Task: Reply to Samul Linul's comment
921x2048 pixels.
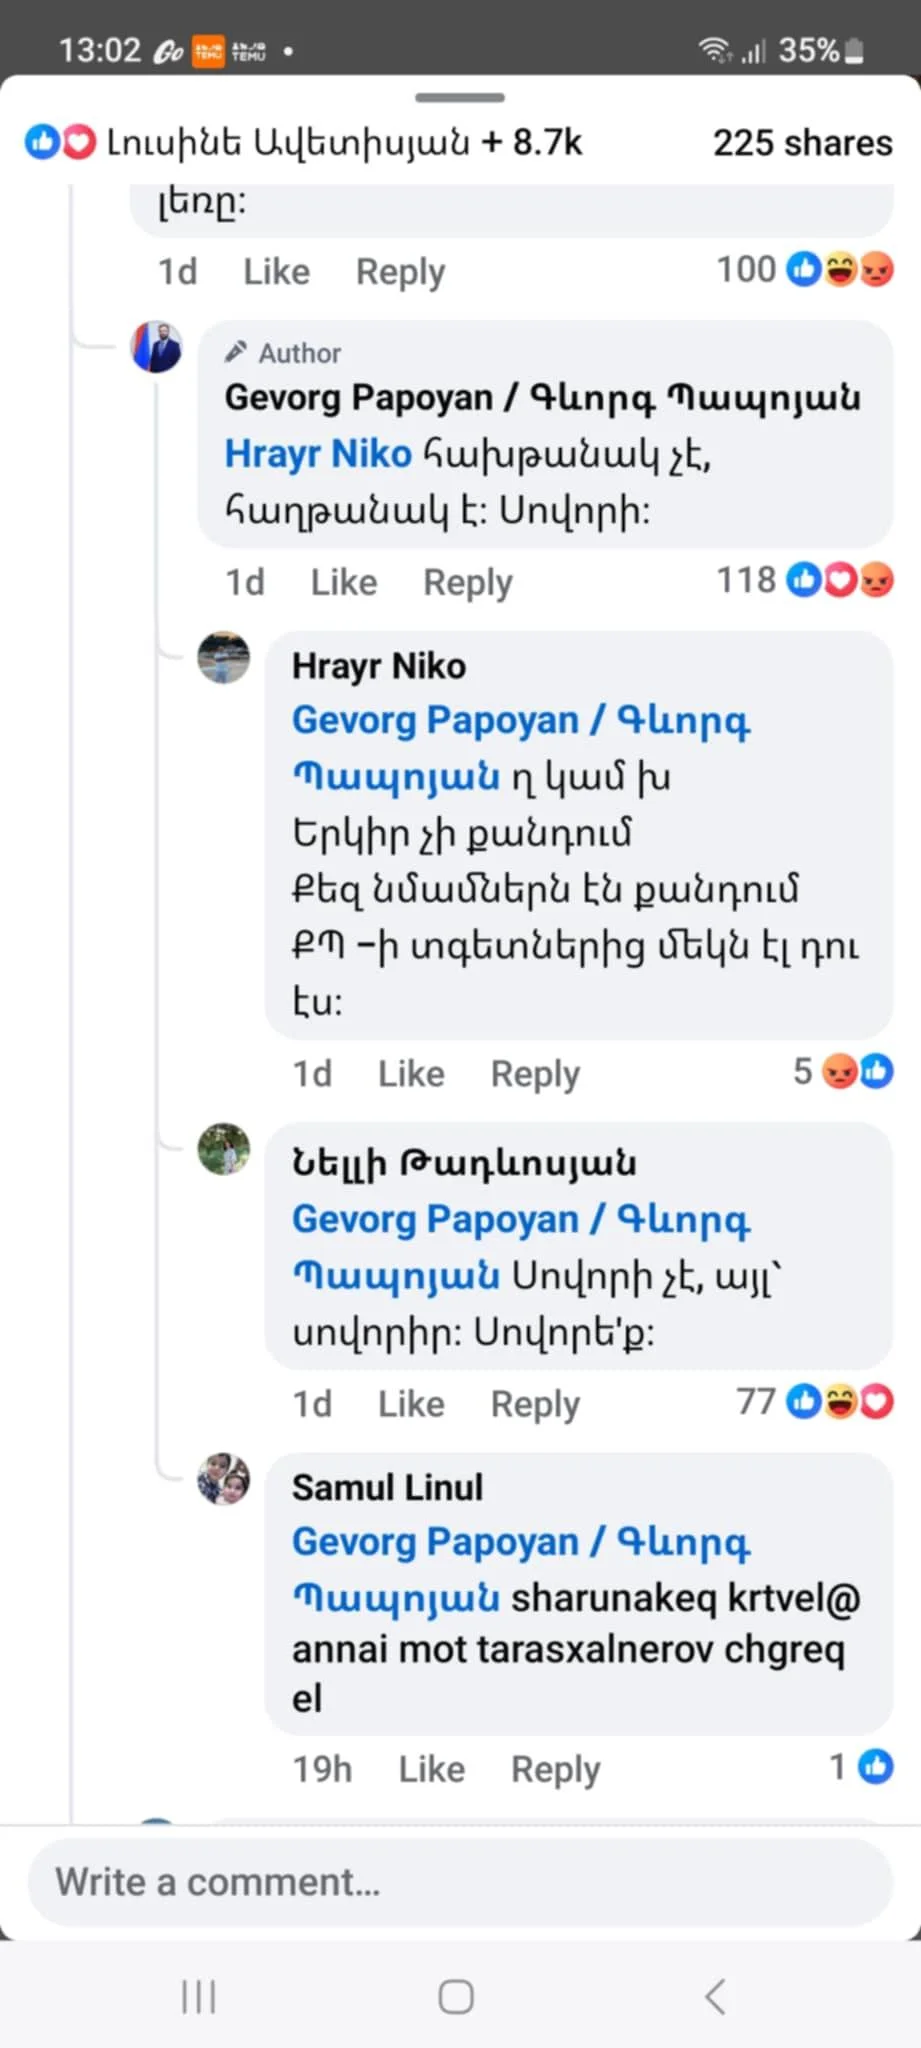Action: click(555, 1769)
